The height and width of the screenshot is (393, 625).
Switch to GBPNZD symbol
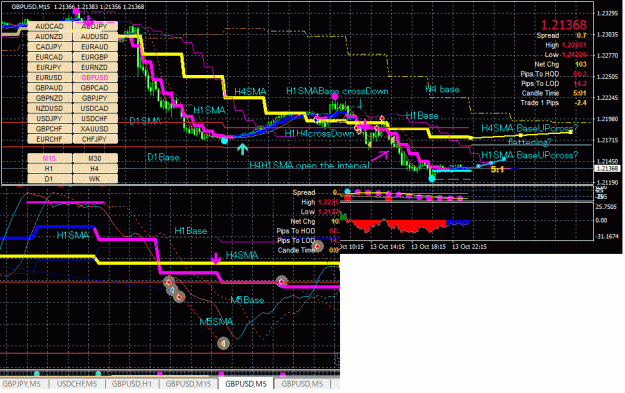click(x=49, y=98)
